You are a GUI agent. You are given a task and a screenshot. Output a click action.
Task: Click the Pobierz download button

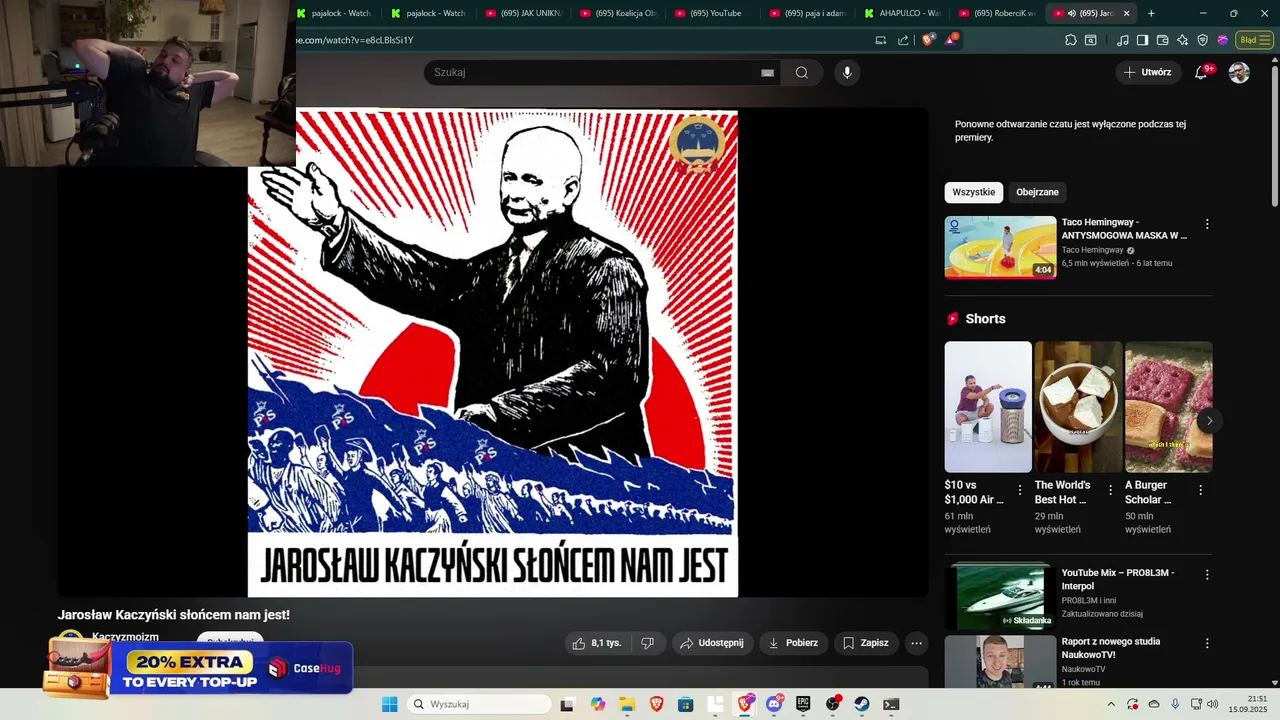coord(793,643)
